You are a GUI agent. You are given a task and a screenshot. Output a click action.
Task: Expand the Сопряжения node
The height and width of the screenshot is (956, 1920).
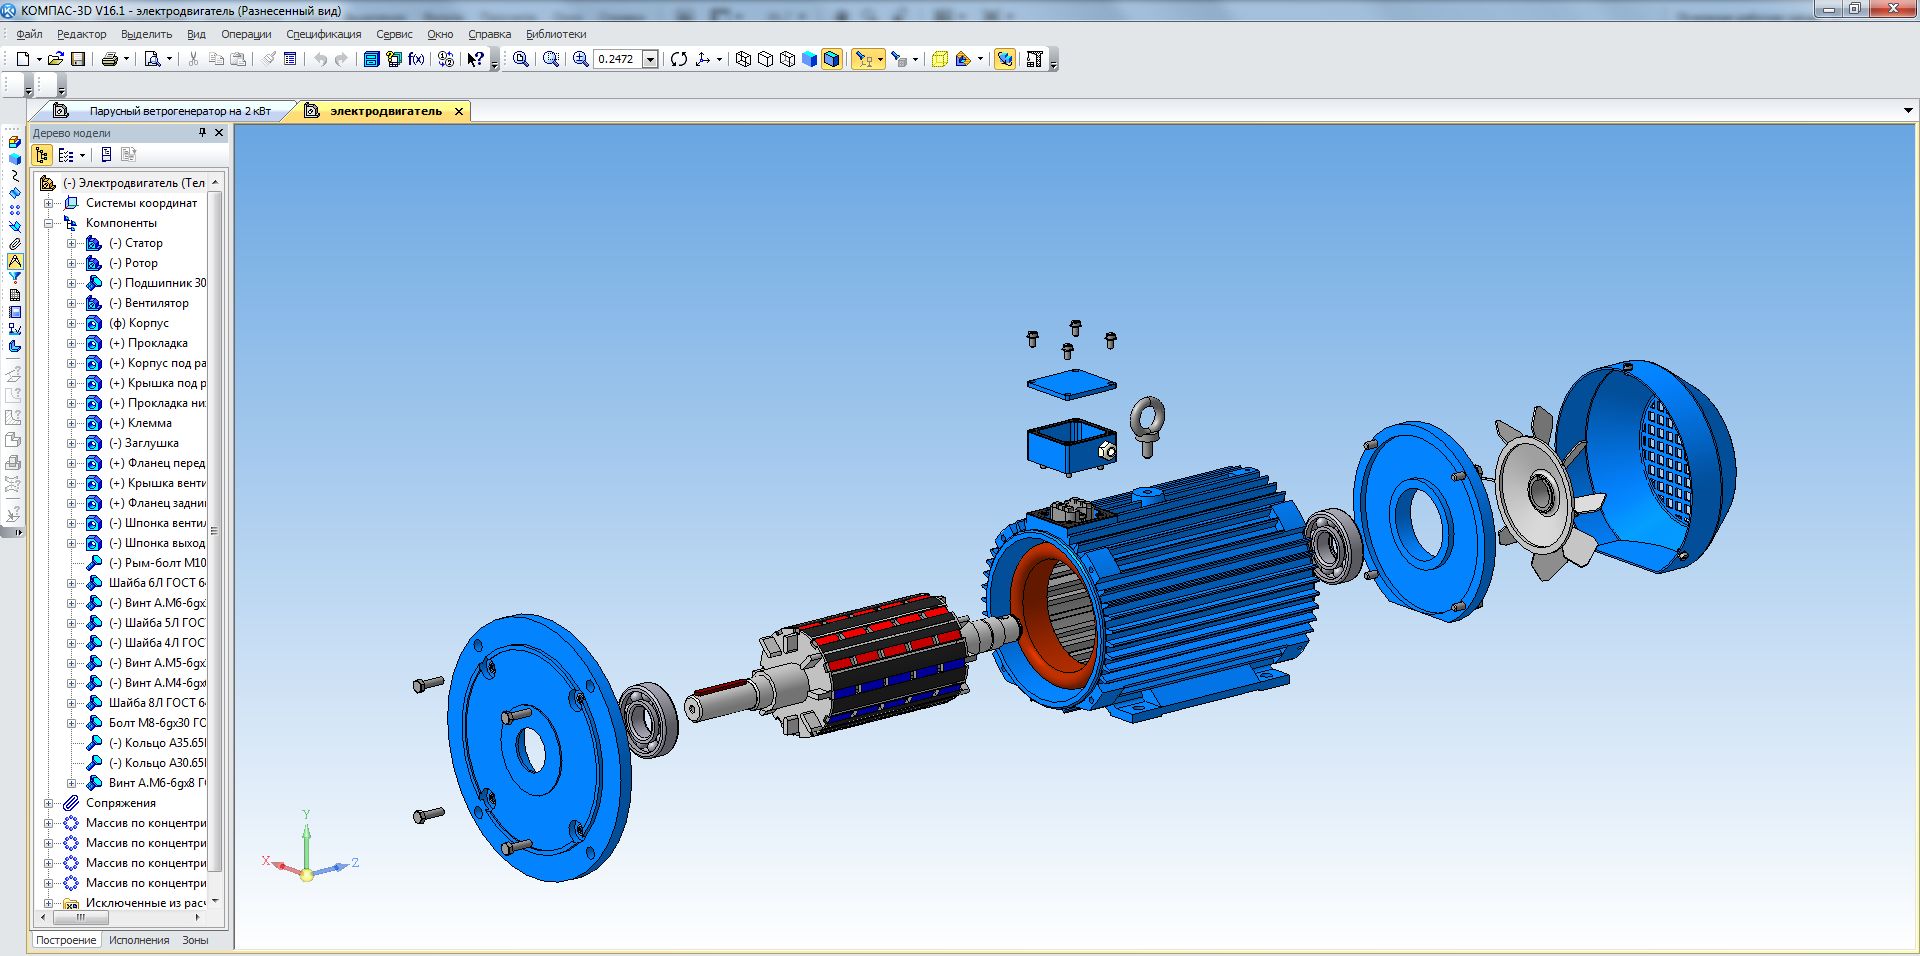tap(48, 803)
